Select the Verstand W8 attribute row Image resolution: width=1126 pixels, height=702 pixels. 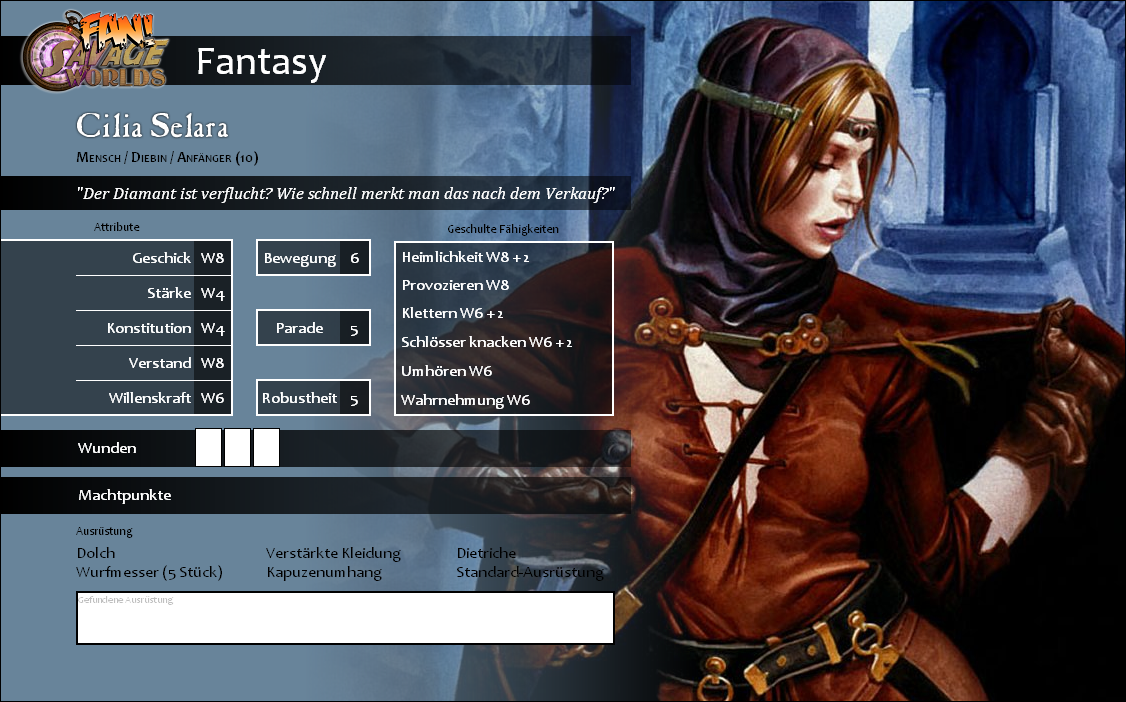pyautogui.click(x=154, y=363)
